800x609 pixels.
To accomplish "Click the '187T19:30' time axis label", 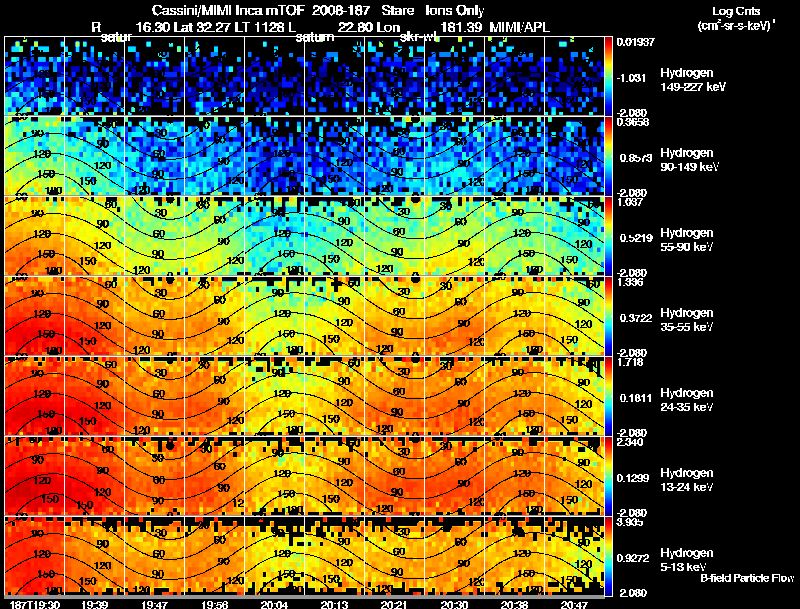I will coord(35,604).
